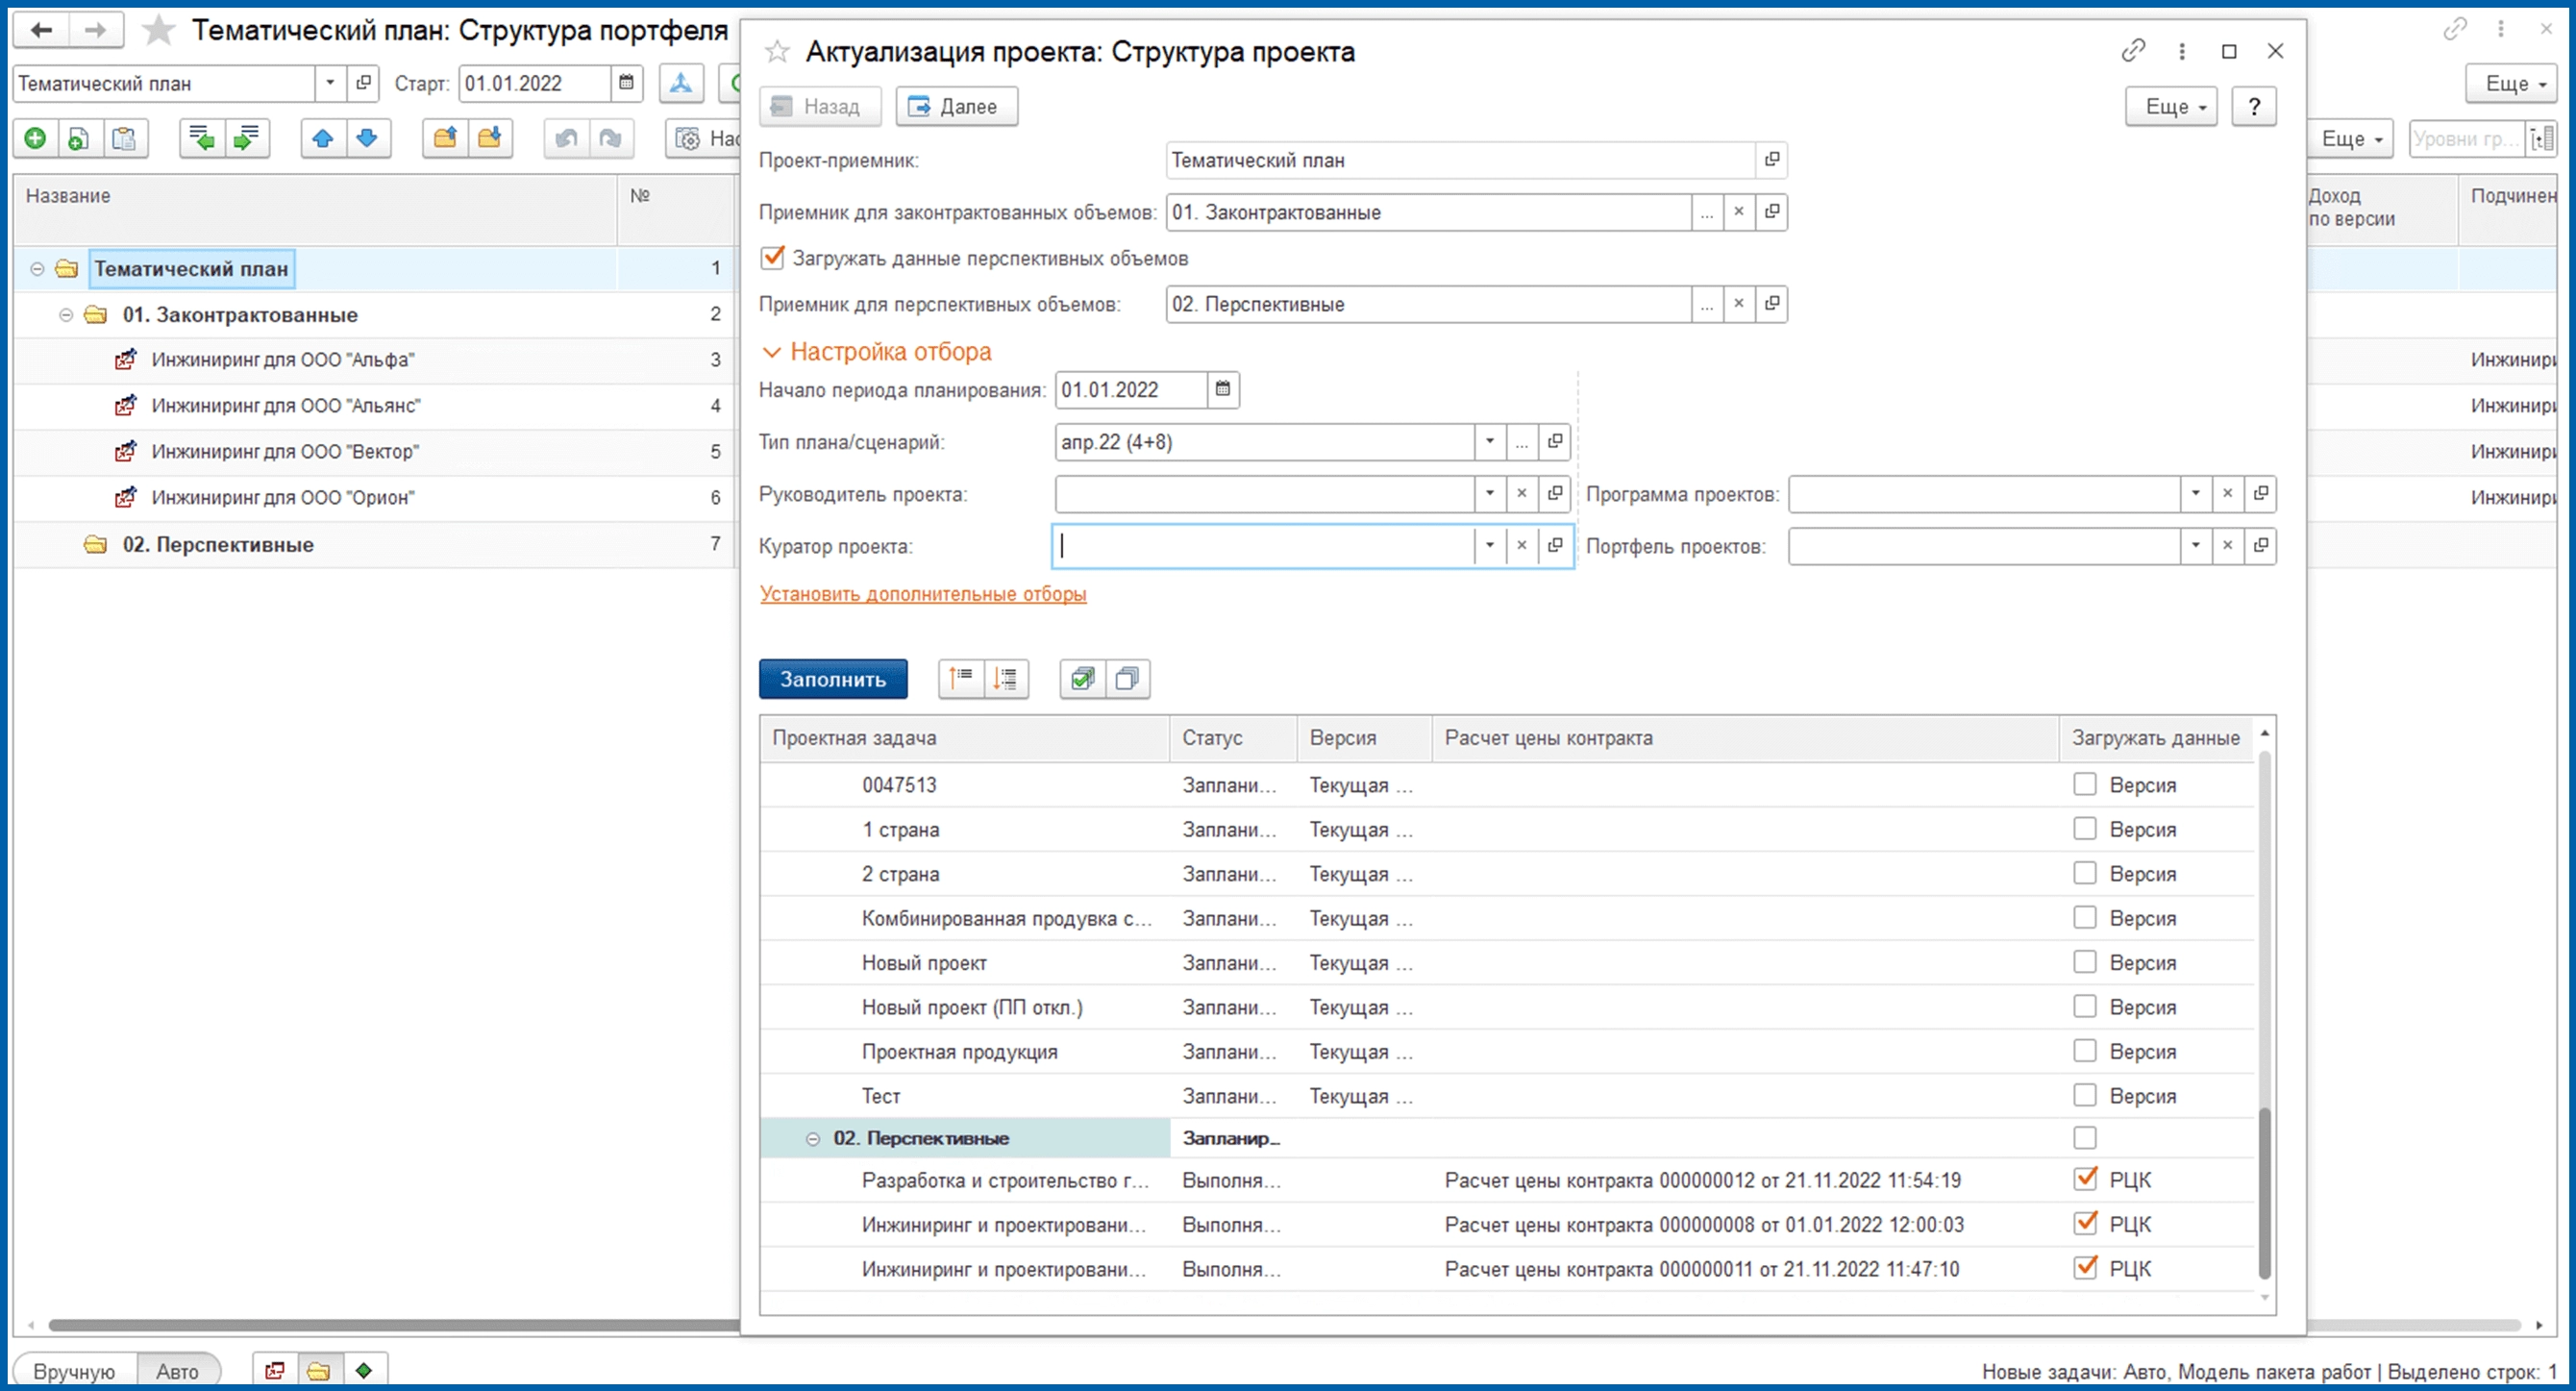
Task: Click the shift left green arrow icon
Action: (201, 138)
